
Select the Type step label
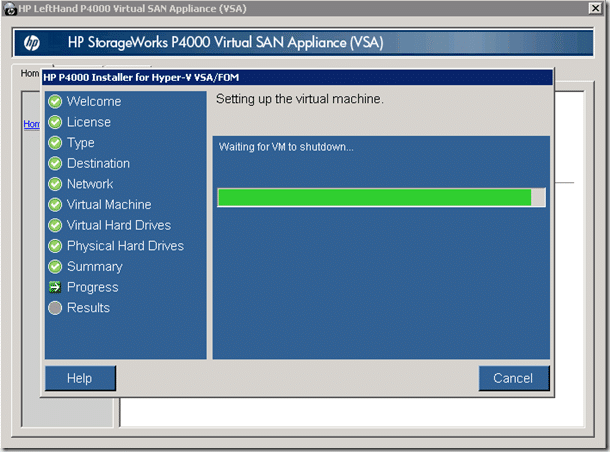[81, 143]
